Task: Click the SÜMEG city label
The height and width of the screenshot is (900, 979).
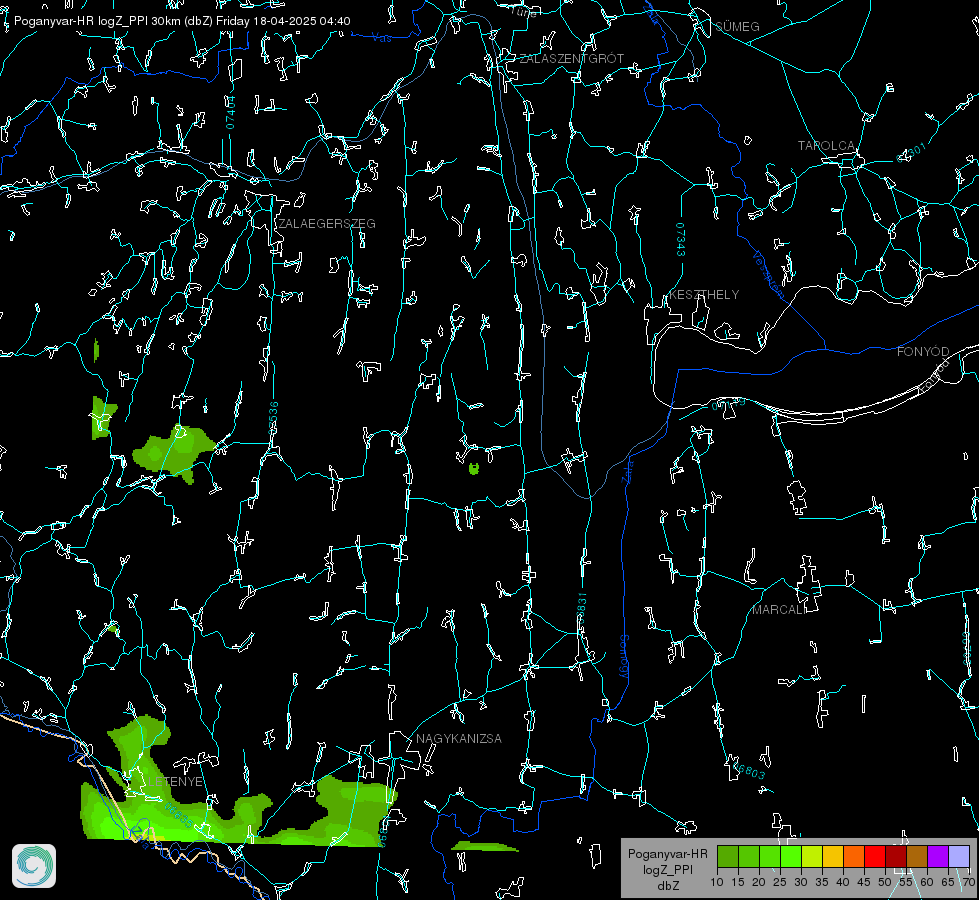Action: click(737, 26)
